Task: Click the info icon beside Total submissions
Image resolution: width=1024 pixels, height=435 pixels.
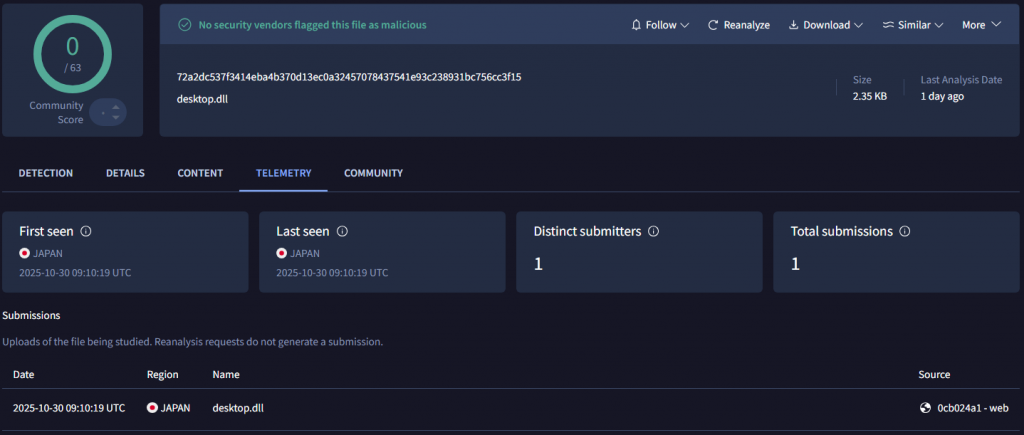Action: pyautogui.click(x=905, y=231)
